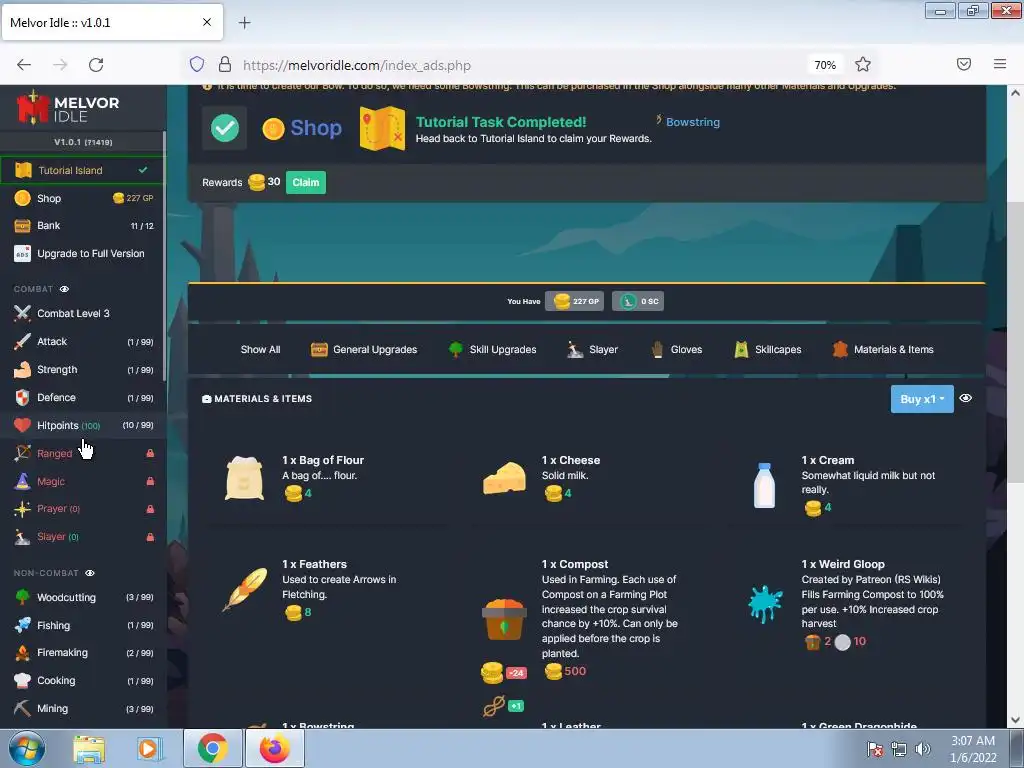Open the Firefox application menu

pyautogui.click(x=1000, y=64)
